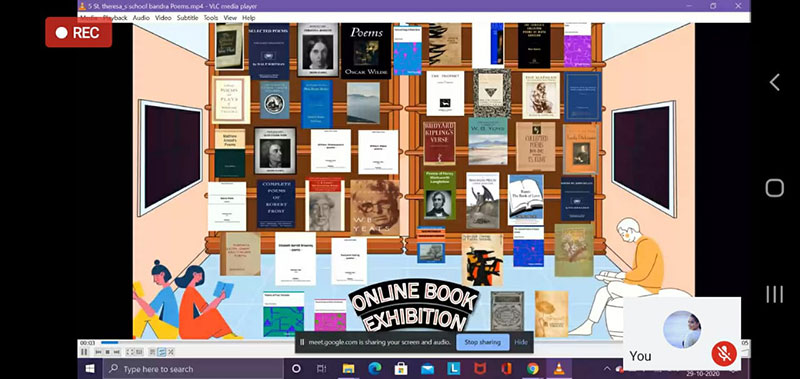Image resolution: width=800 pixels, height=379 pixels.
Task: Unmute the microphone in the You tile
Action: point(724,353)
